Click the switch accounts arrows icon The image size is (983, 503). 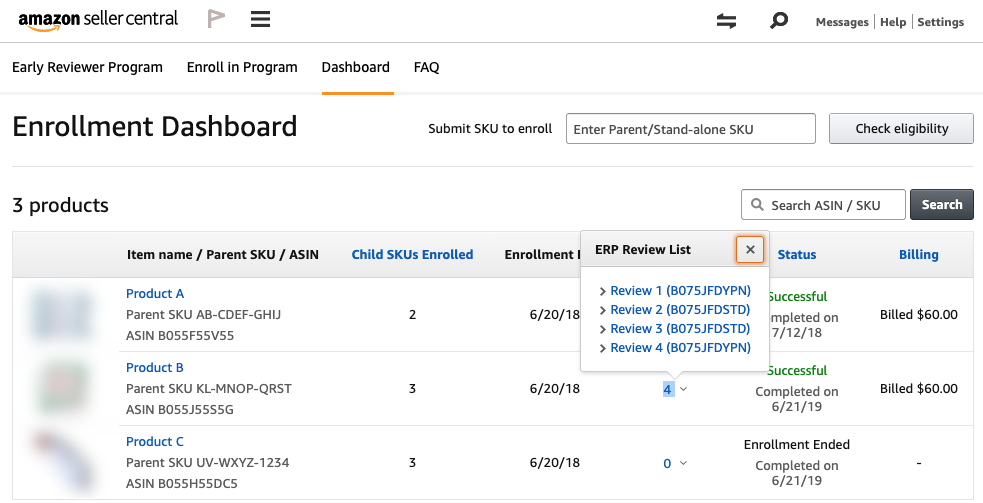click(726, 21)
